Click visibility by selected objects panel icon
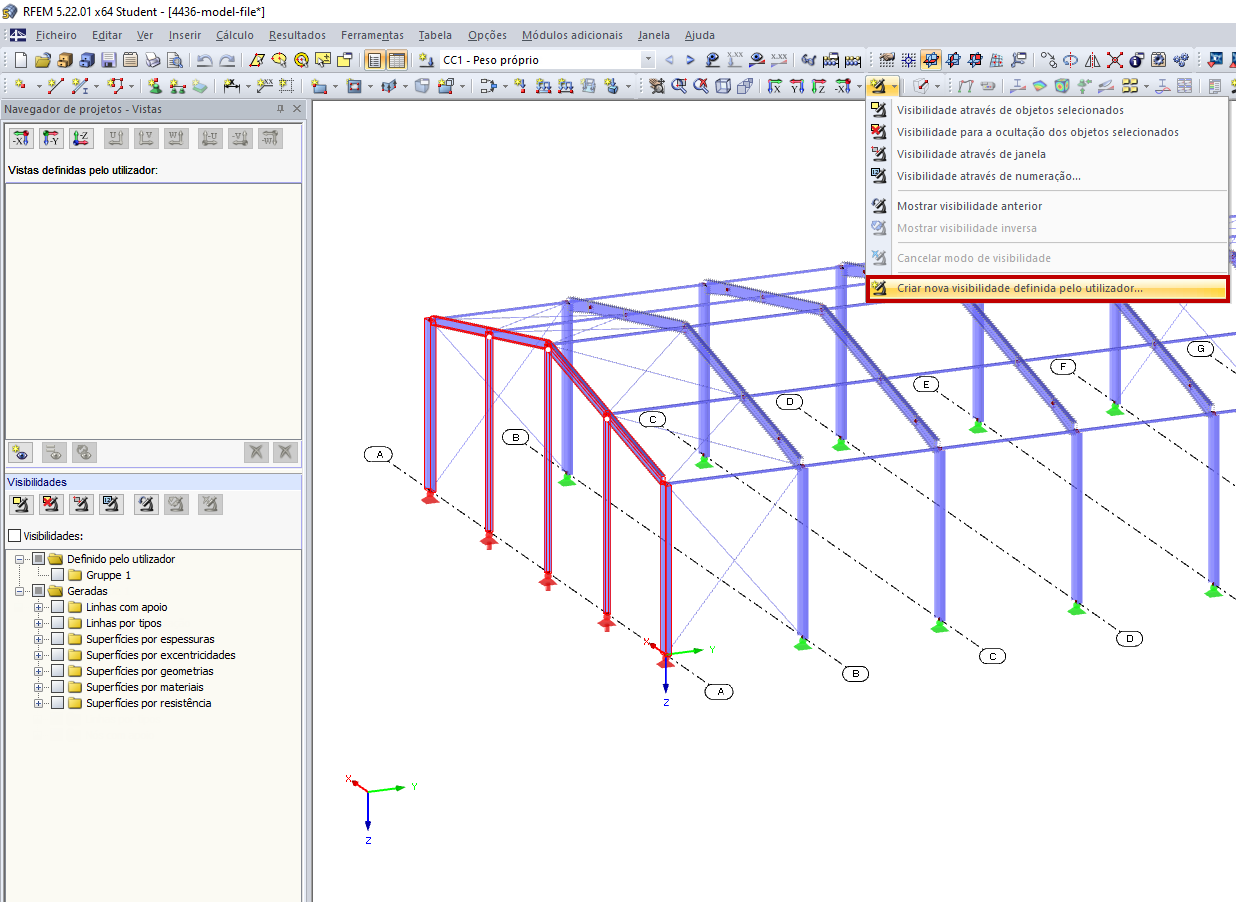This screenshot has width=1236, height=902. 21,504
